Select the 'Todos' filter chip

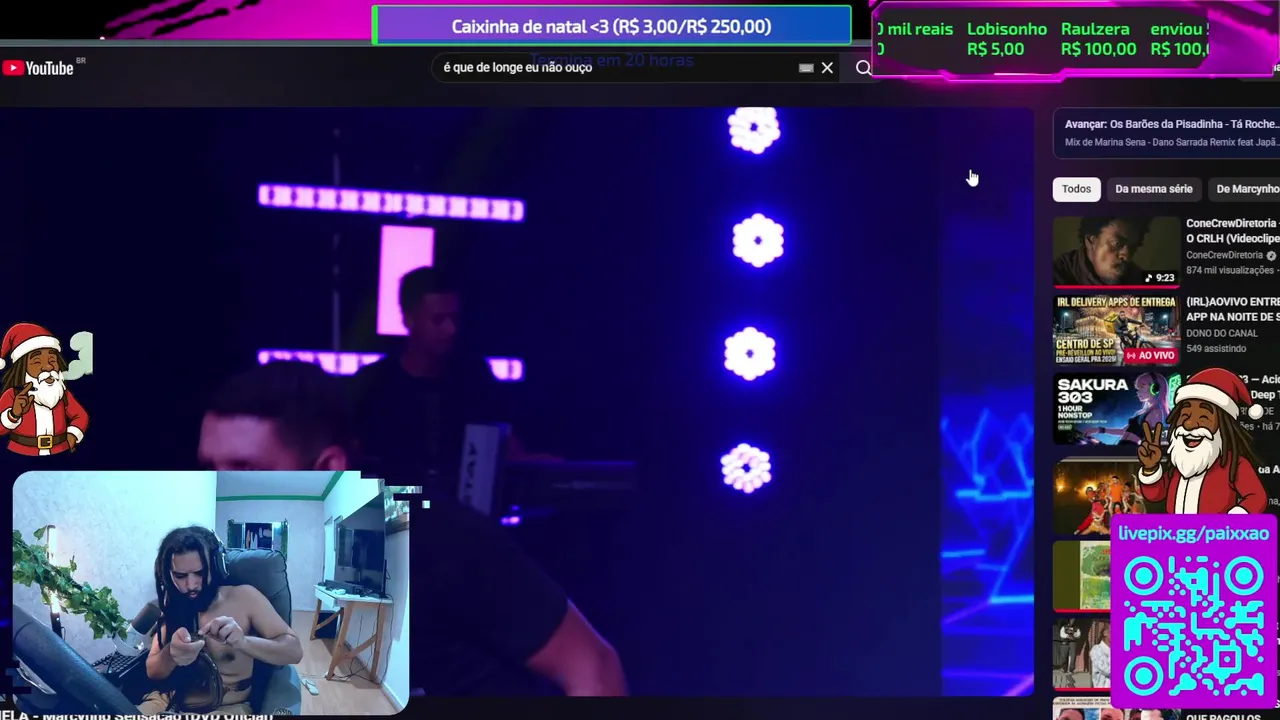point(1076,189)
